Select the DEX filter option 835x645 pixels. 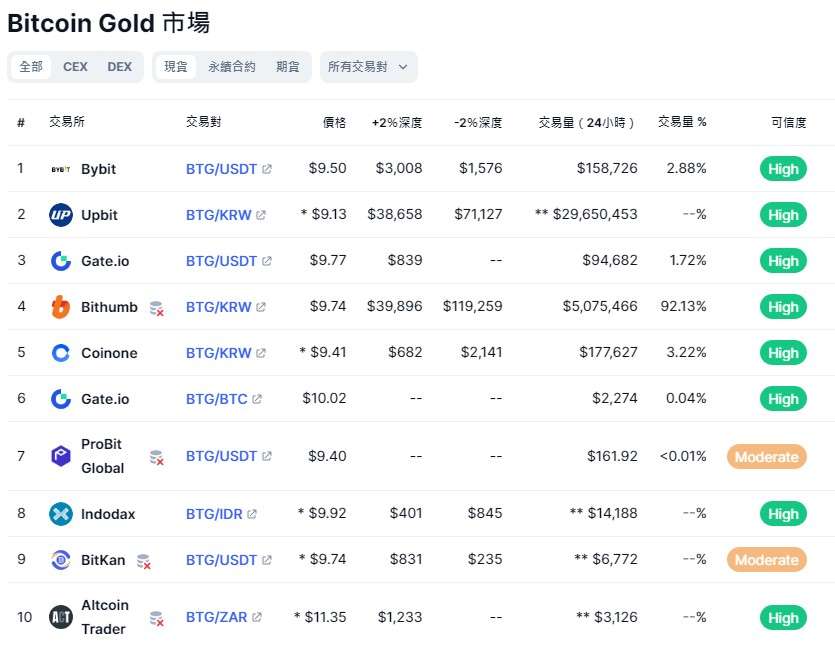pos(119,67)
